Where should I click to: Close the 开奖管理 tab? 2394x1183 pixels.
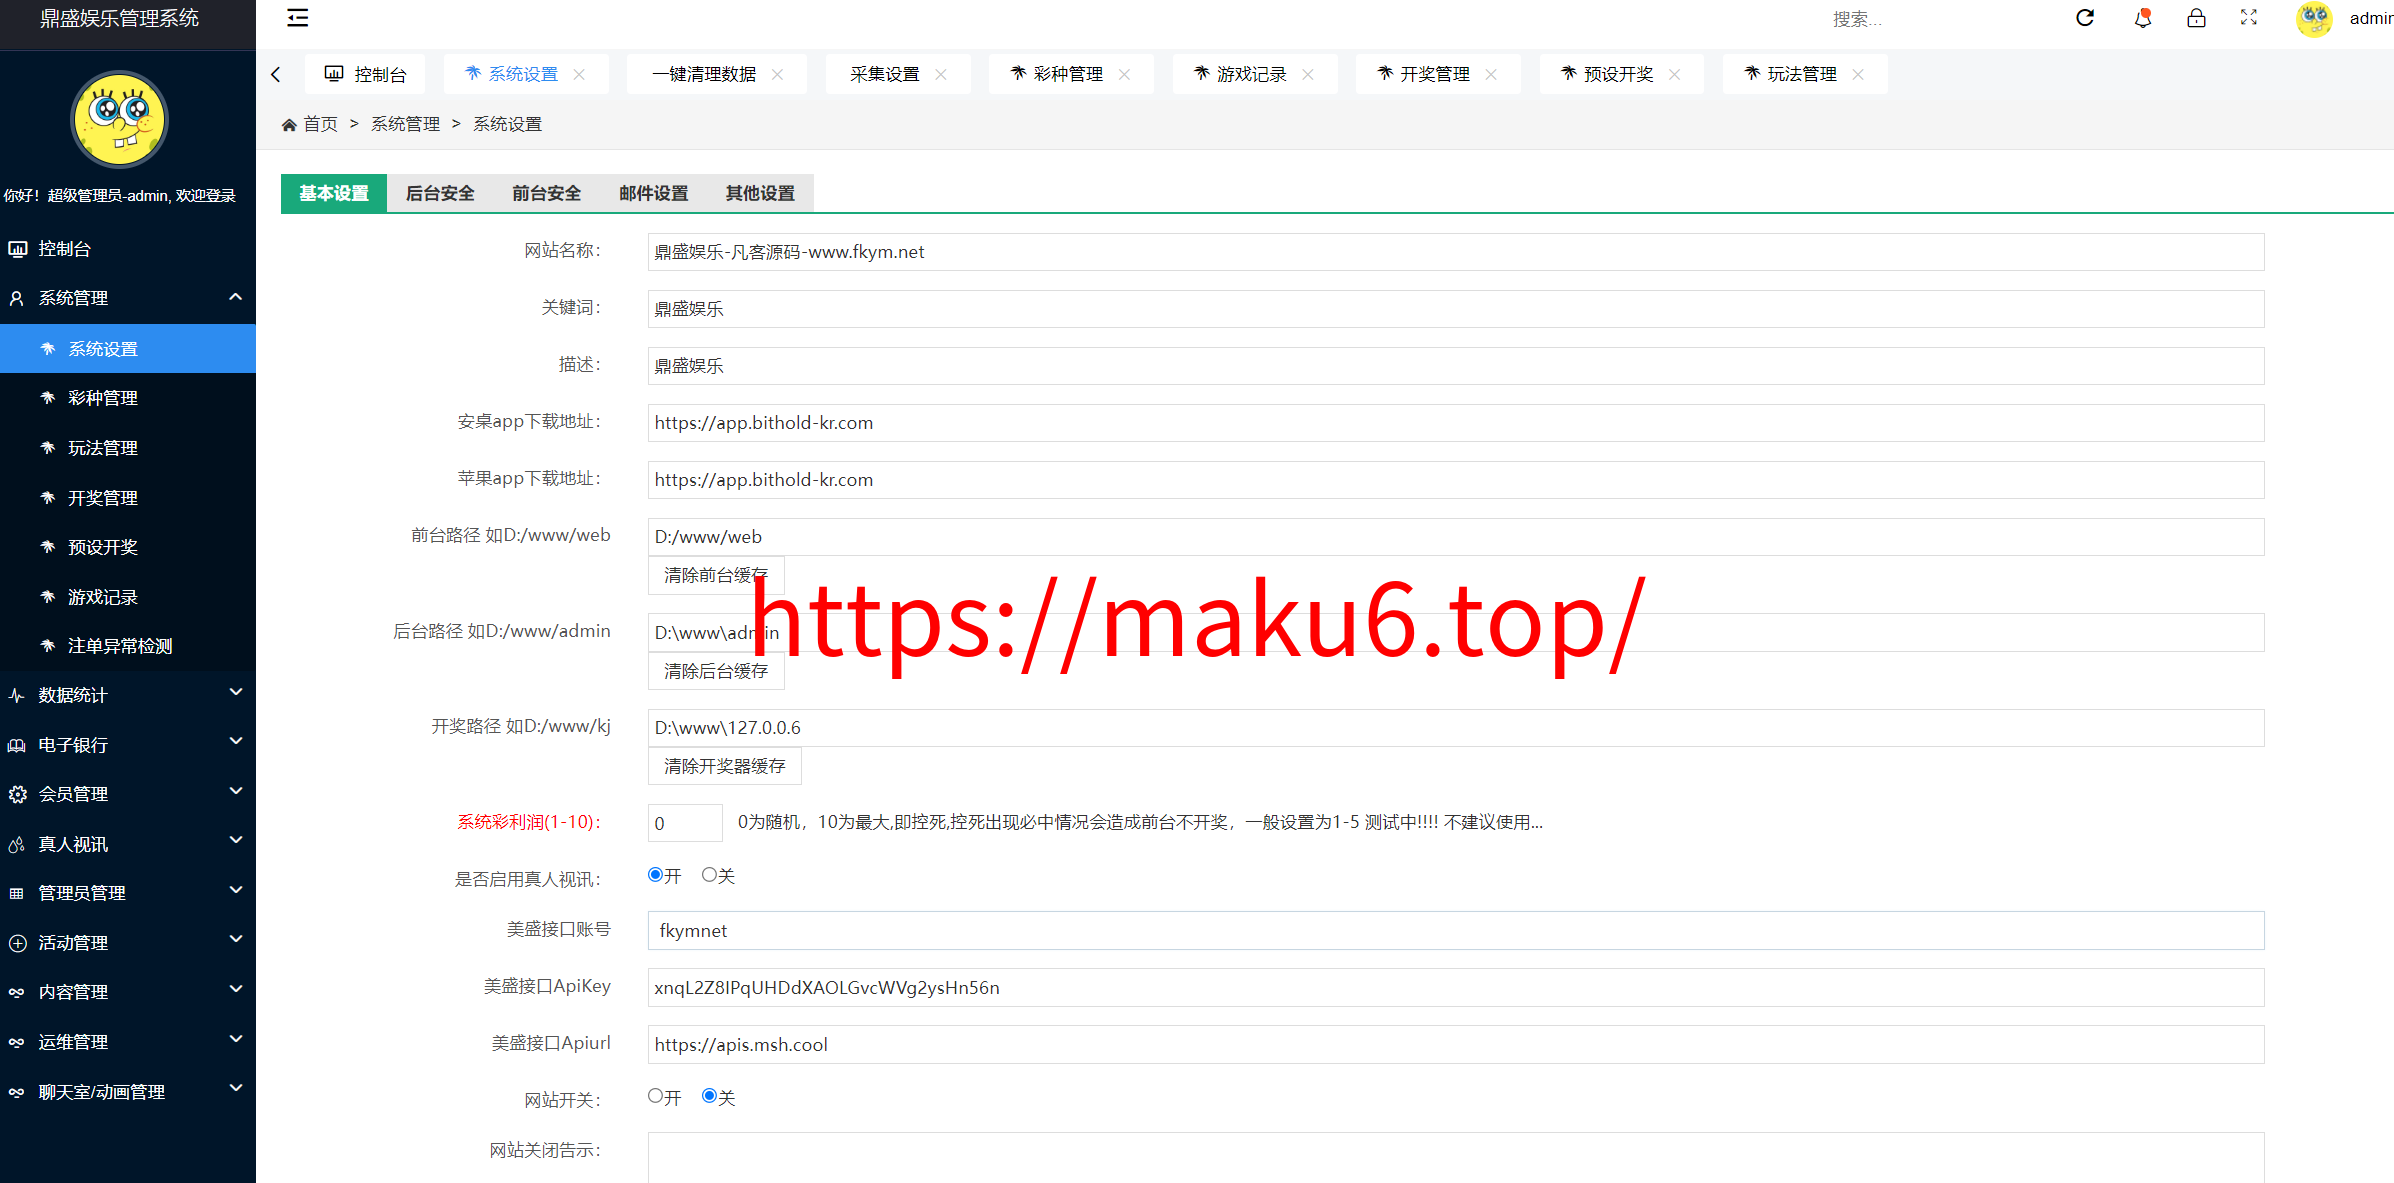(1491, 74)
